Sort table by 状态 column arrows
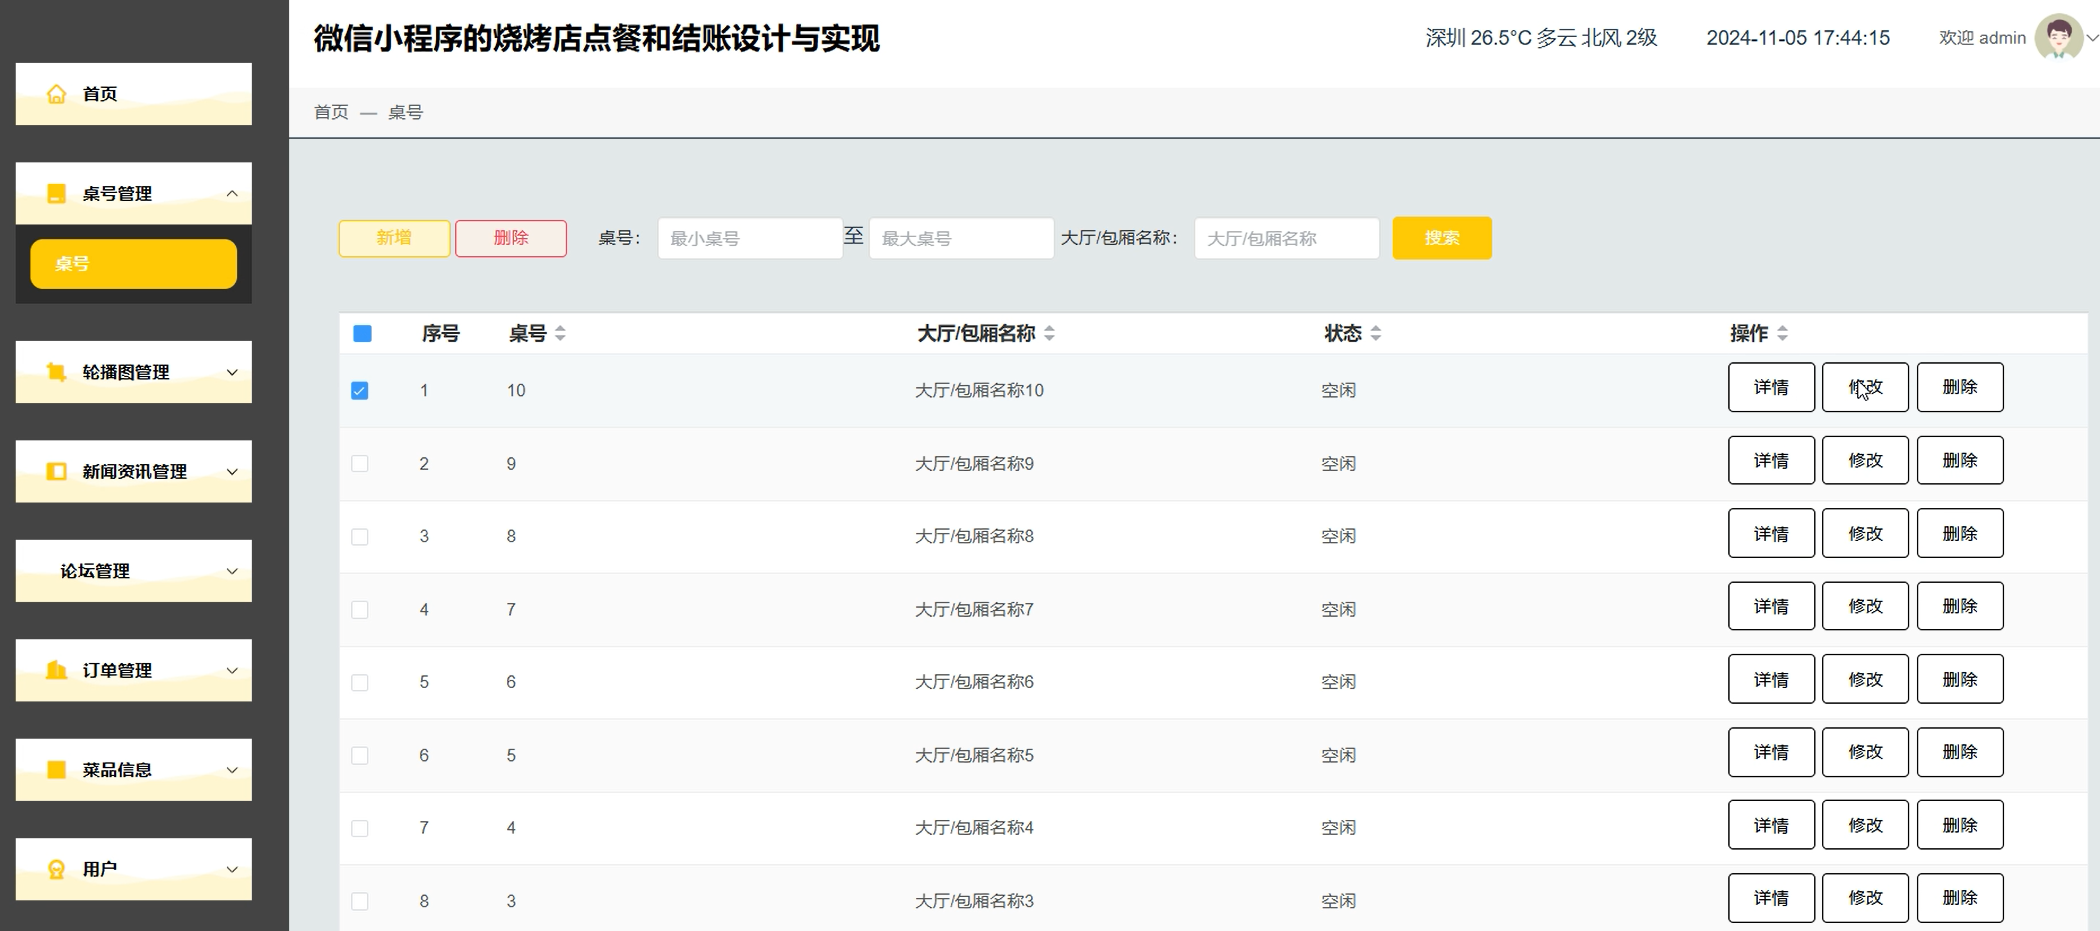 [1376, 333]
